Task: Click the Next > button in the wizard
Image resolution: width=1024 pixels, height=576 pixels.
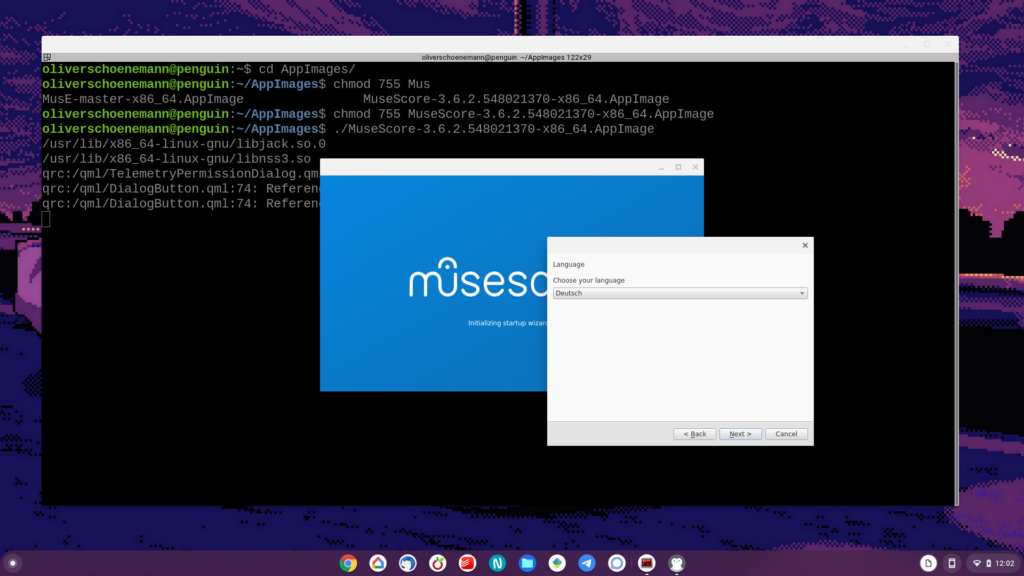Action: (740, 434)
